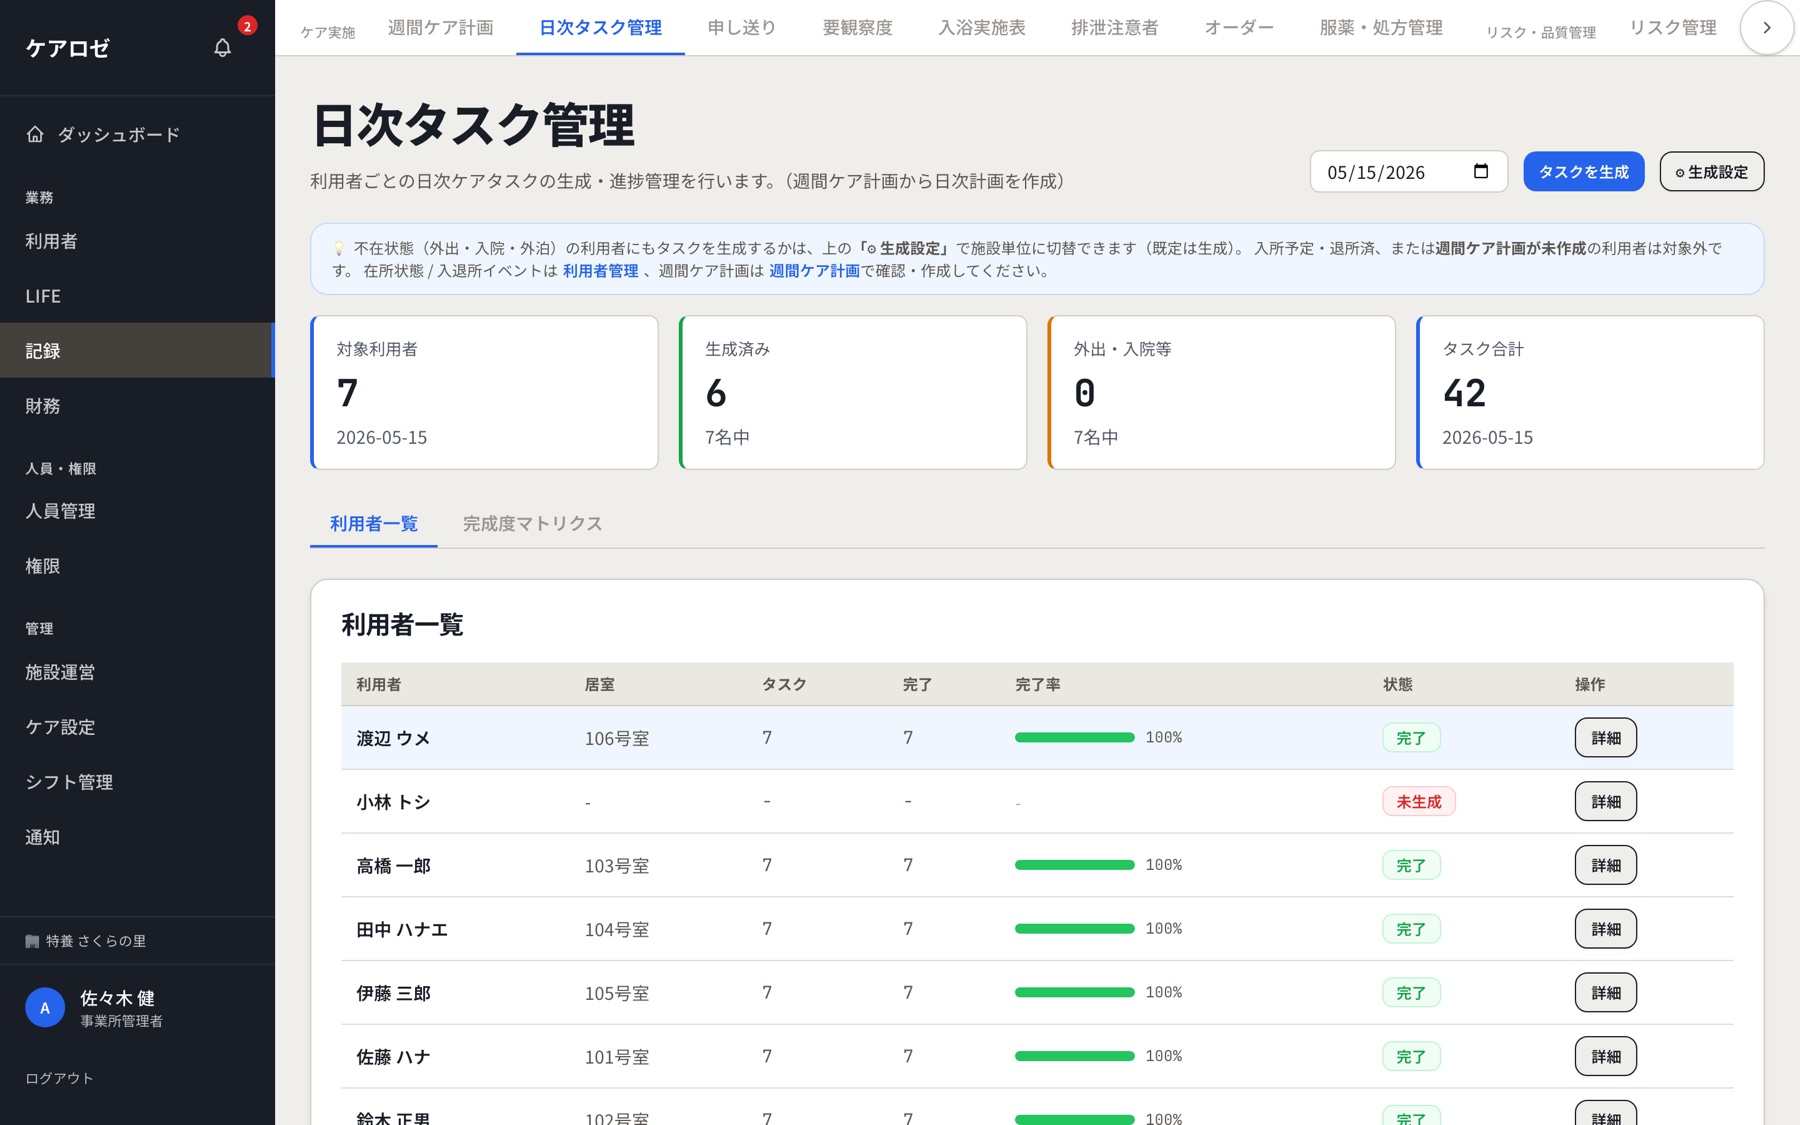The width and height of the screenshot is (1800, 1125).
Task: Open 詳細 for 佐藤 ハナ
Action: pos(1605,1056)
